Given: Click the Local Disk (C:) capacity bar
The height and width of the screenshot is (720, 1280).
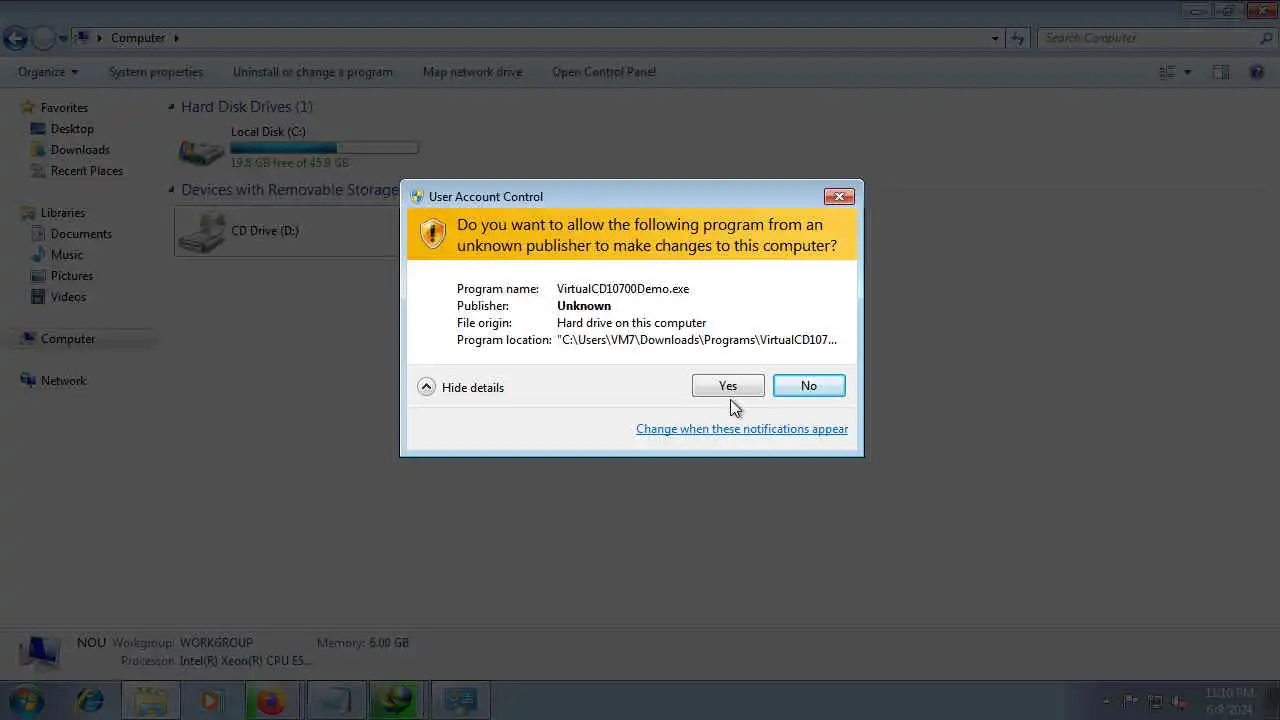Looking at the screenshot, I should [324, 148].
